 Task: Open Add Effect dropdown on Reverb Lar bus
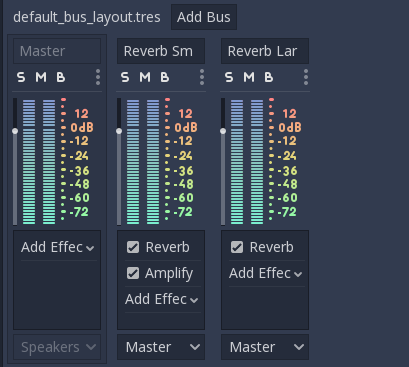point(266,273)
